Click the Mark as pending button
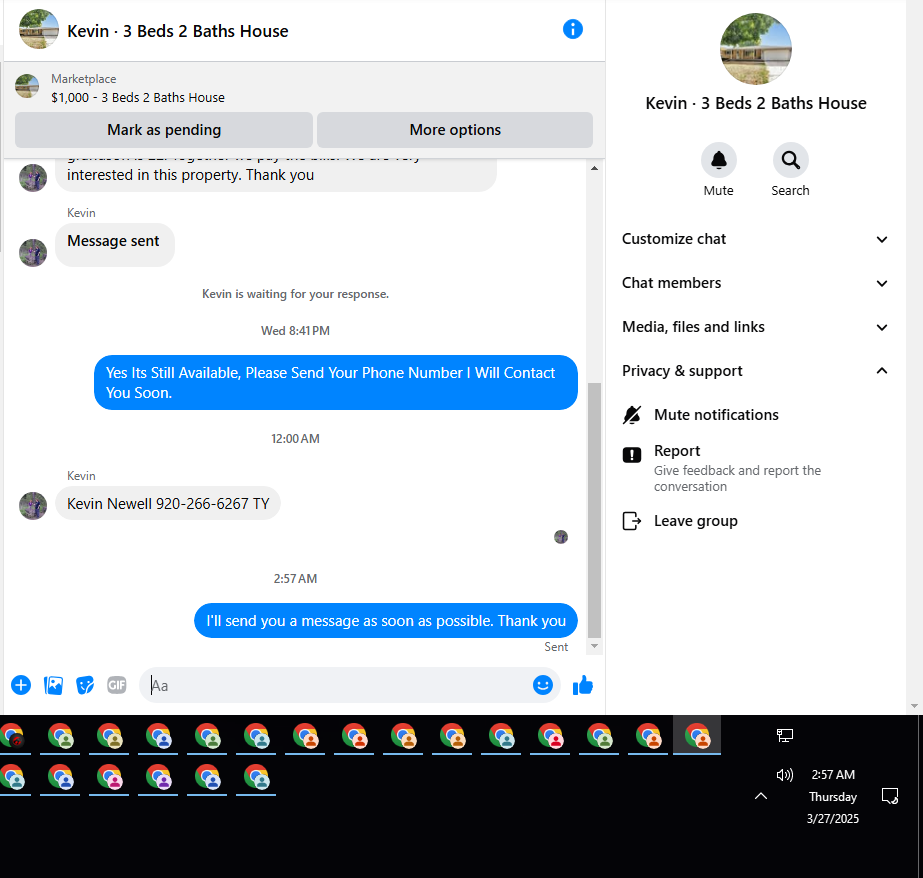 [164, 129]
